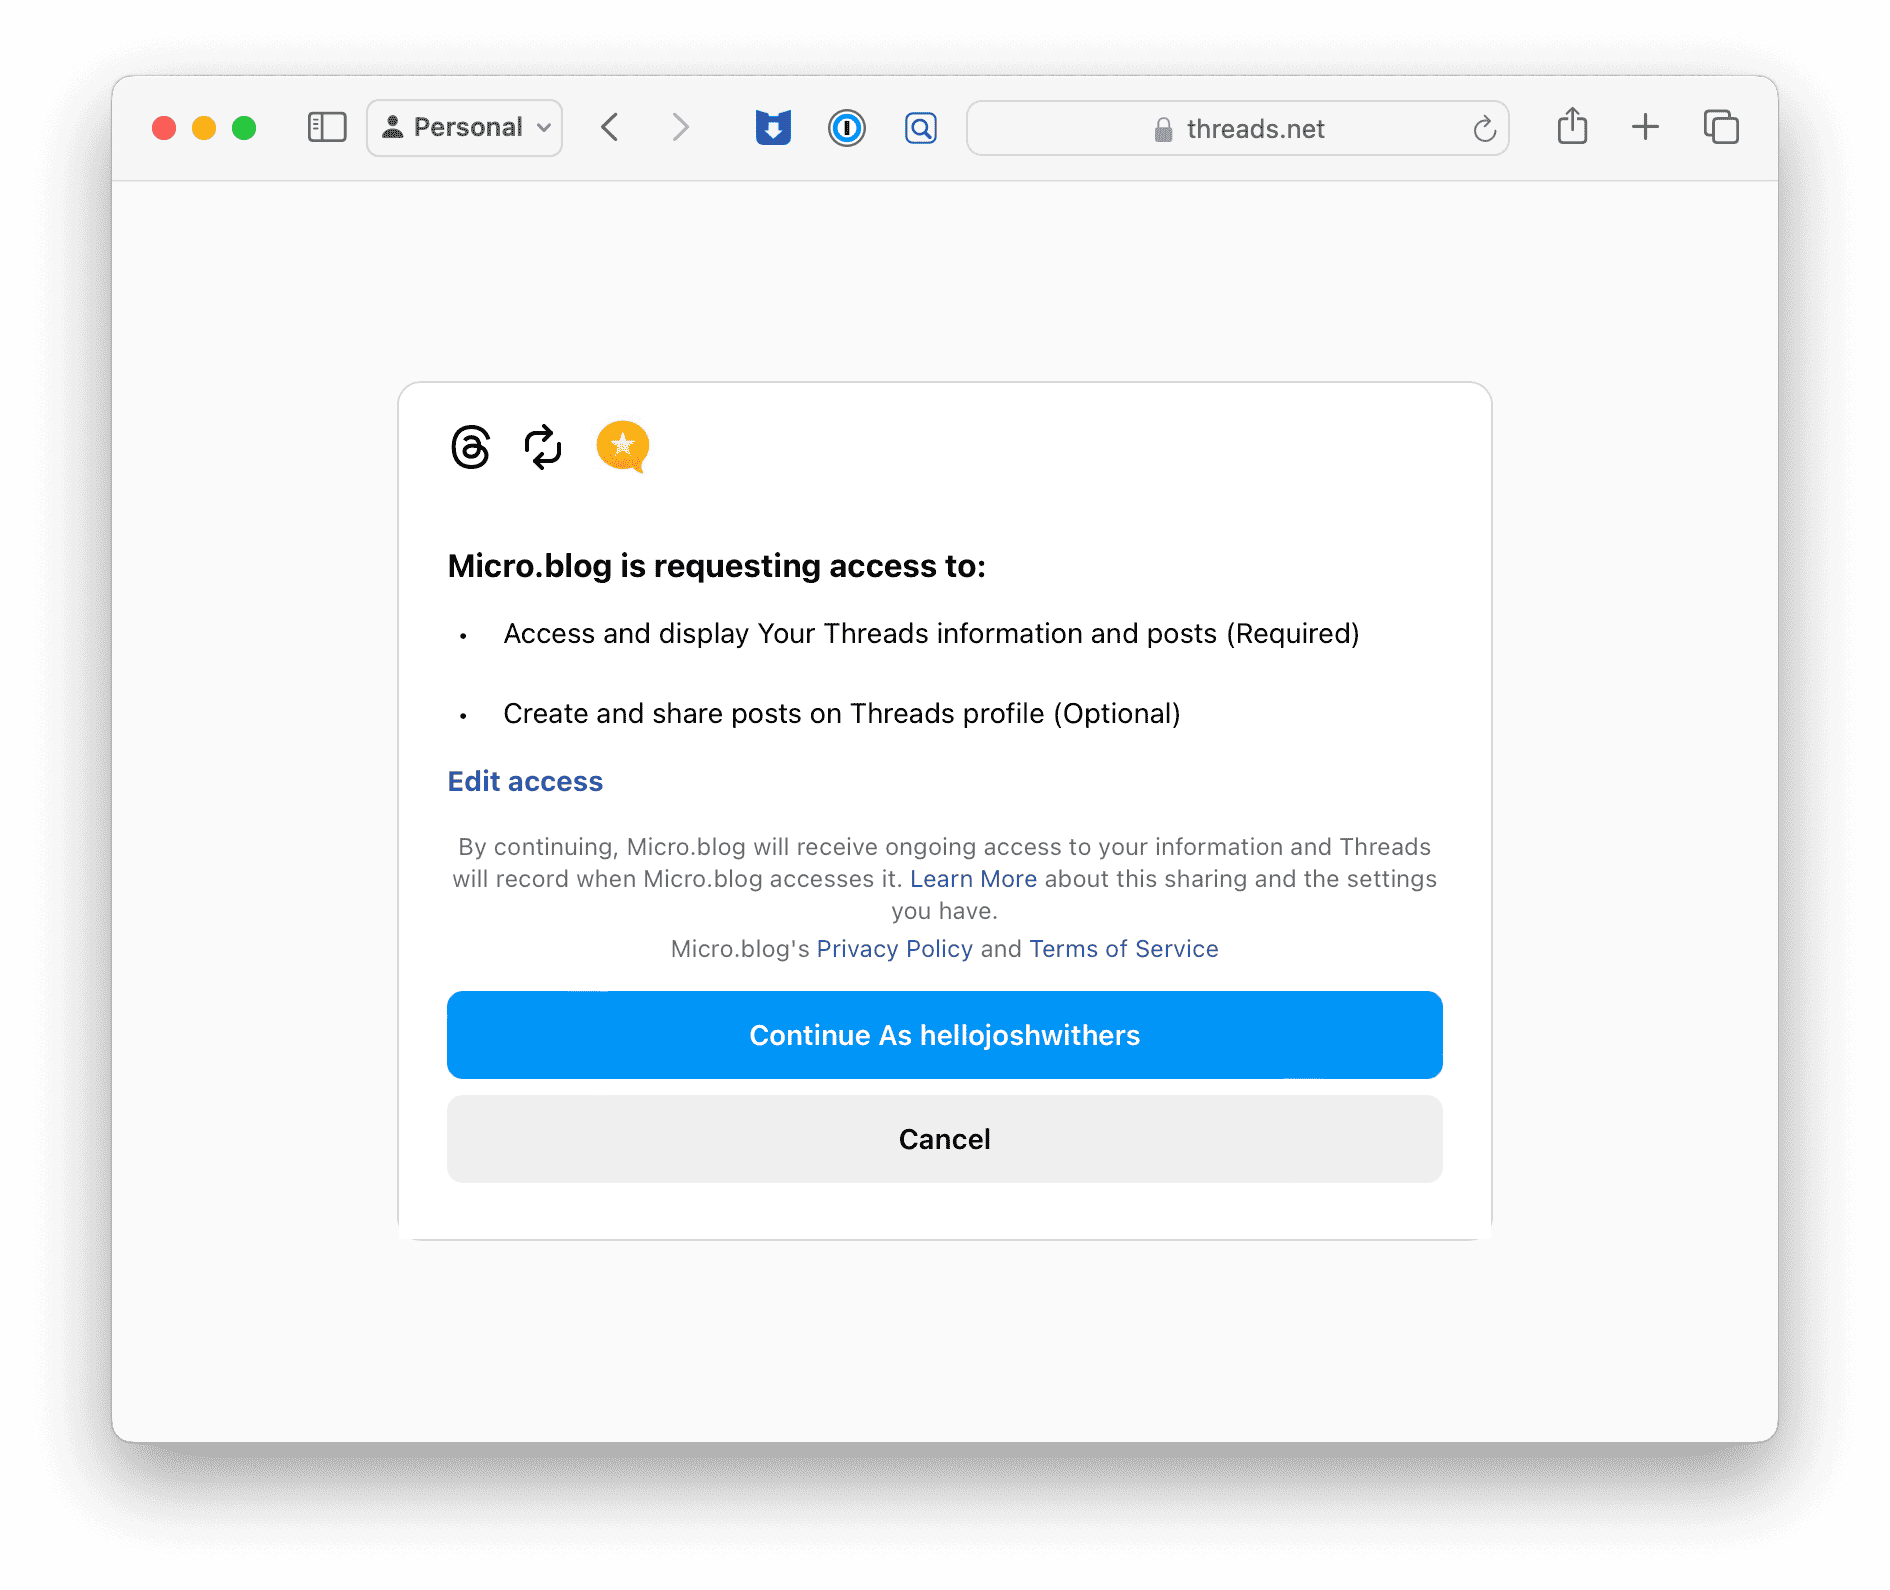Viewport: 1890px width, 1590px height.
Task: Click the blue magnifier search extension icon
Action: pyautogui.click(x=920, y=128)
